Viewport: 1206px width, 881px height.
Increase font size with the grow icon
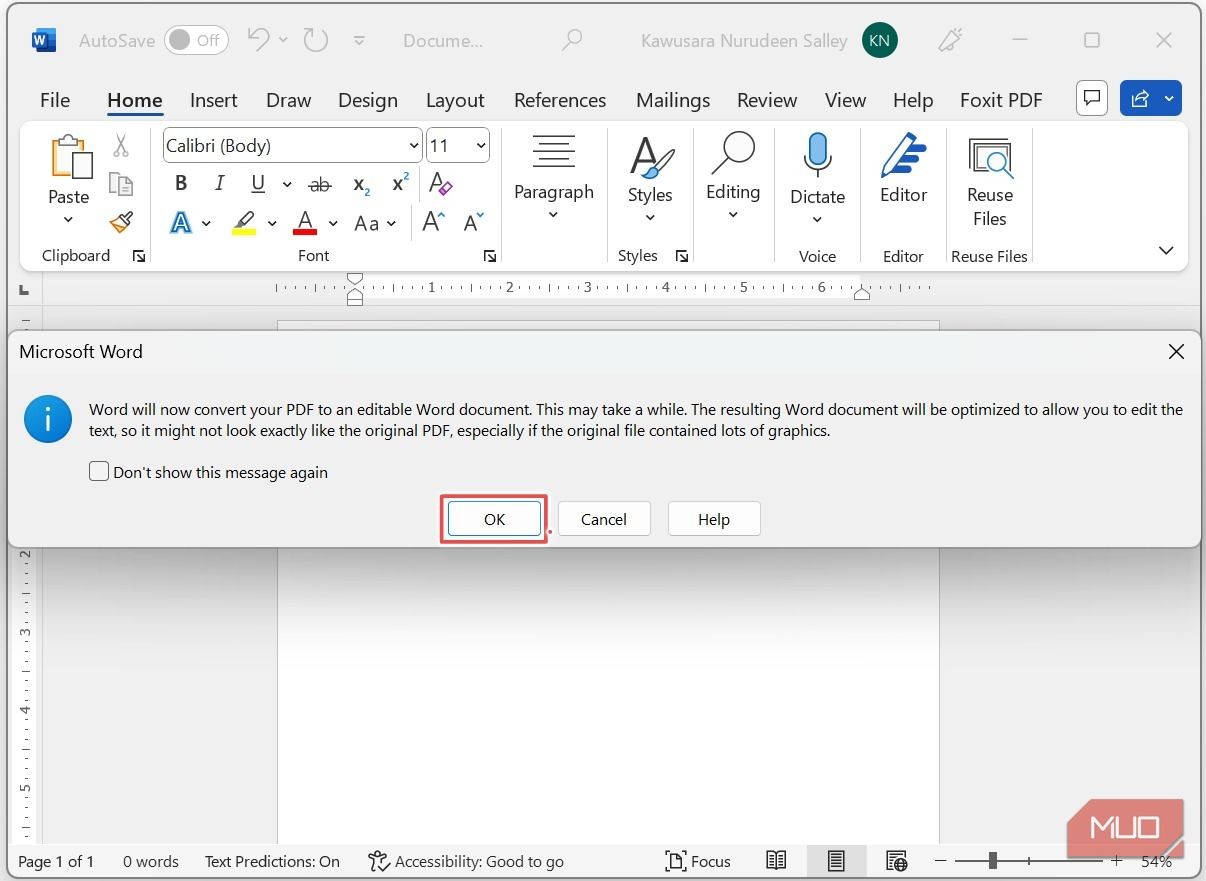click(433, 221)
